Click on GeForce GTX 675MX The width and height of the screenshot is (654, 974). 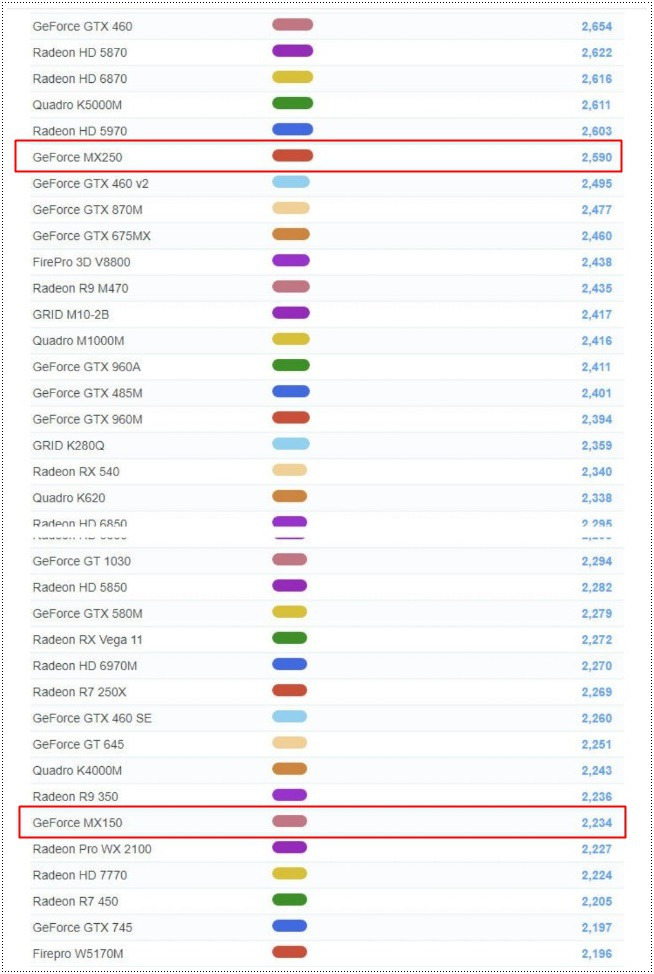click(x=91, y=236)
